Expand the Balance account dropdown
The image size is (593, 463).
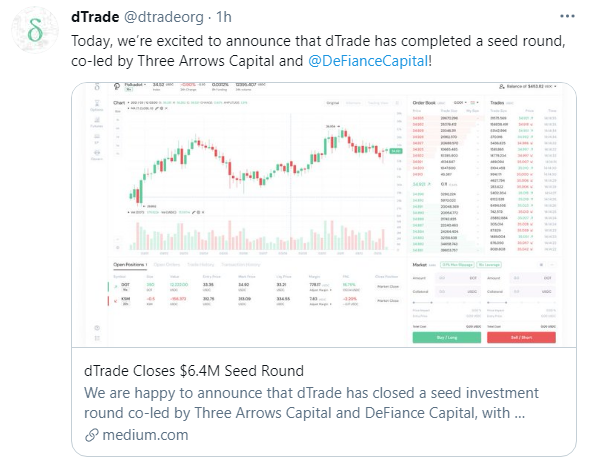531,87
